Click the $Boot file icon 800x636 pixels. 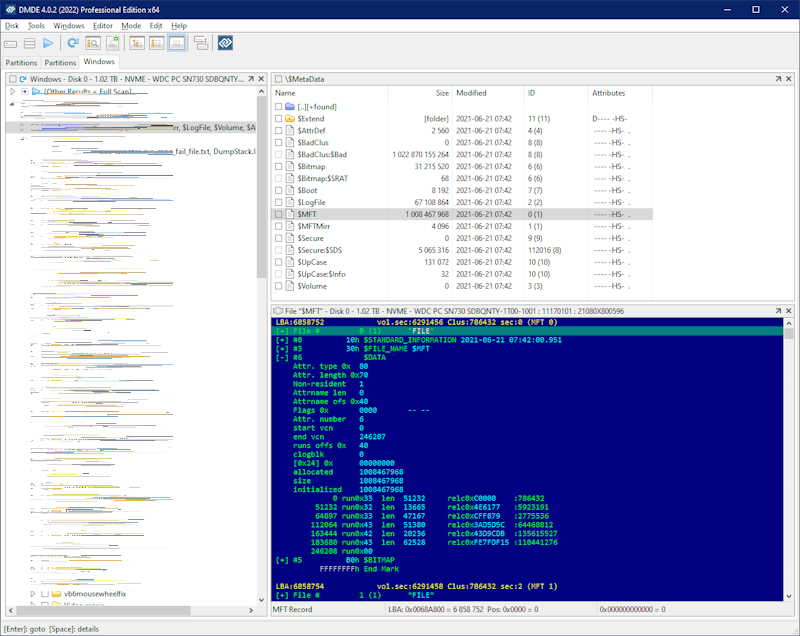point(289,190)
